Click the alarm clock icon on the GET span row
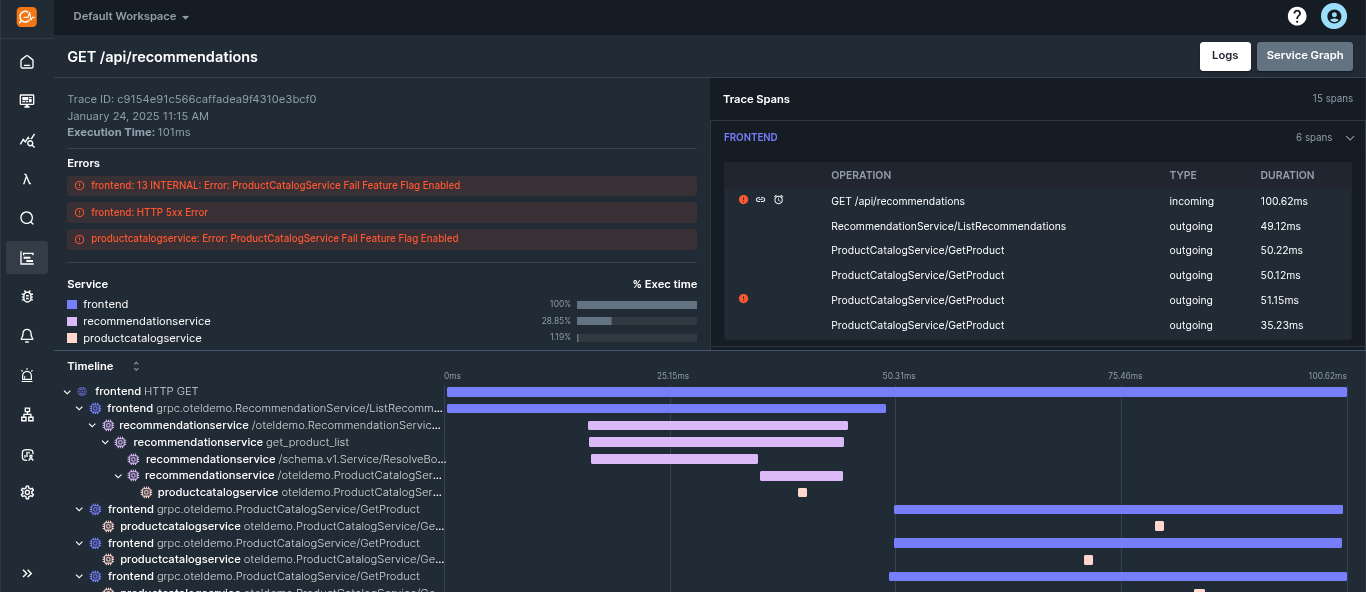The image size is (1366, 592). tap(778, 200)
